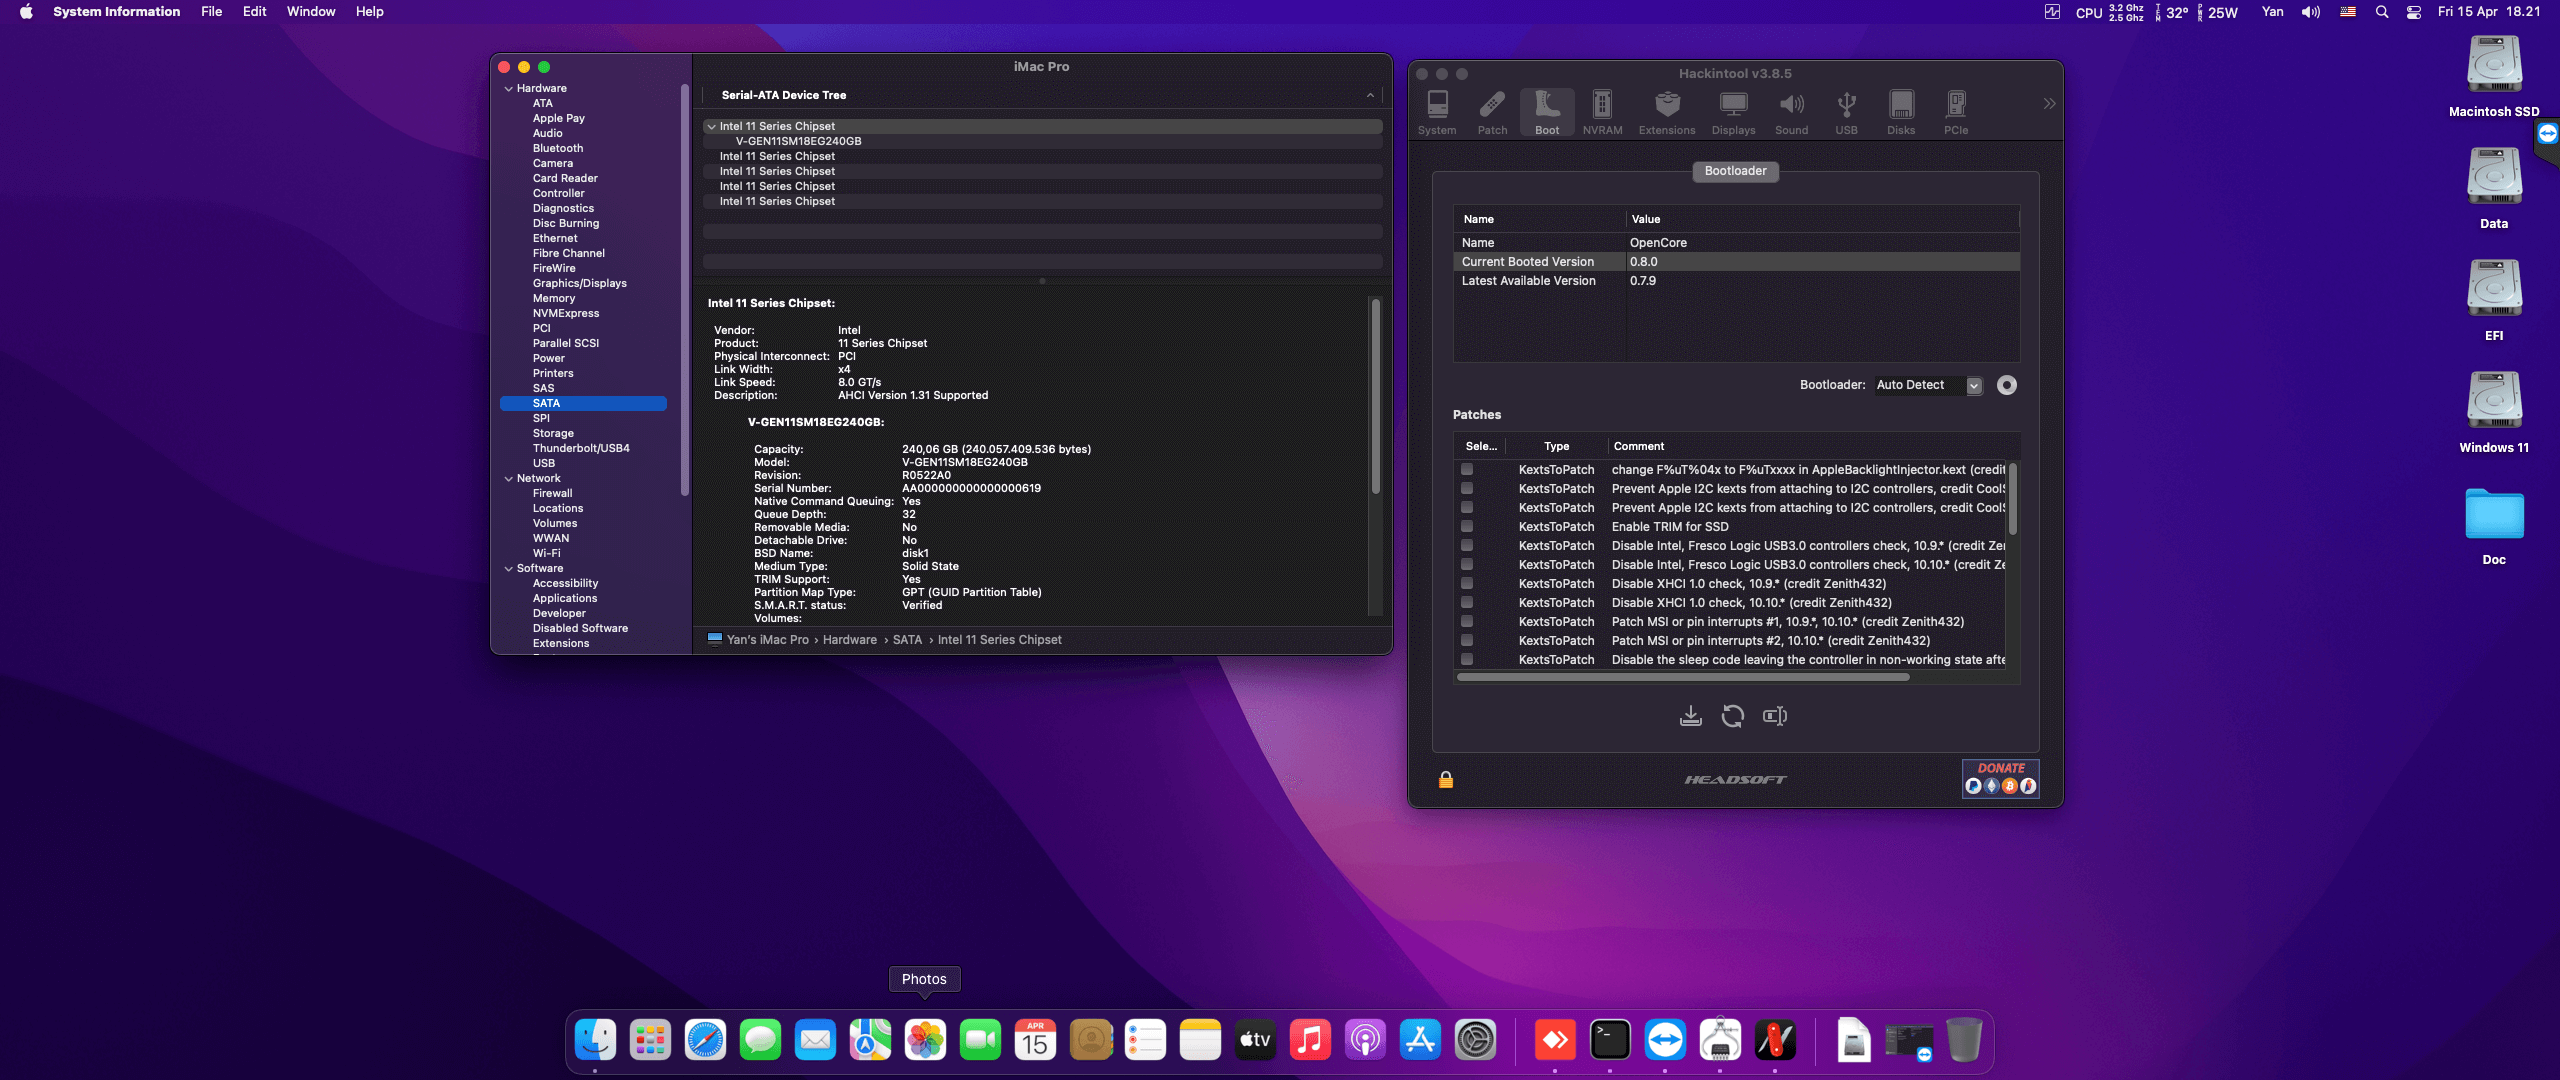Click the padlock icon in Hackintool
The width and height of the screenshot is (2560, 1080).
point(1446,780)
